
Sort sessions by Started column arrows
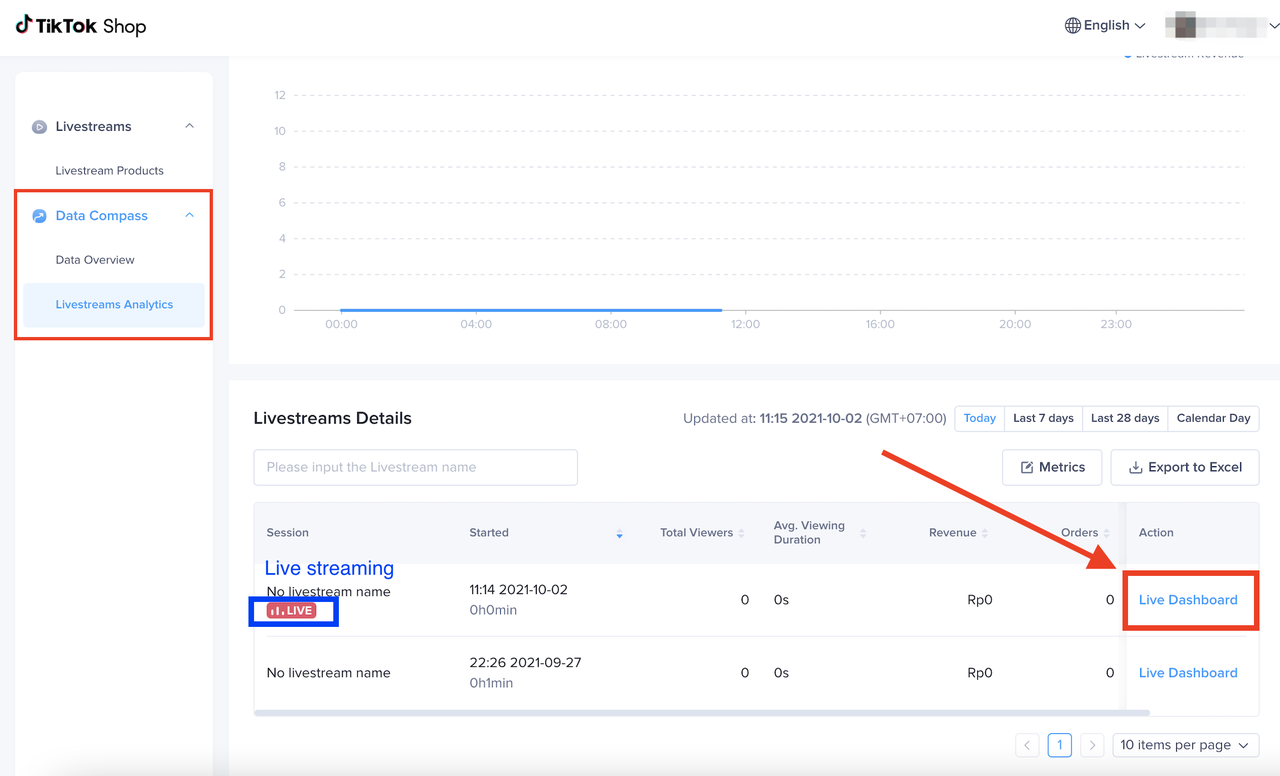coord(619,534)
